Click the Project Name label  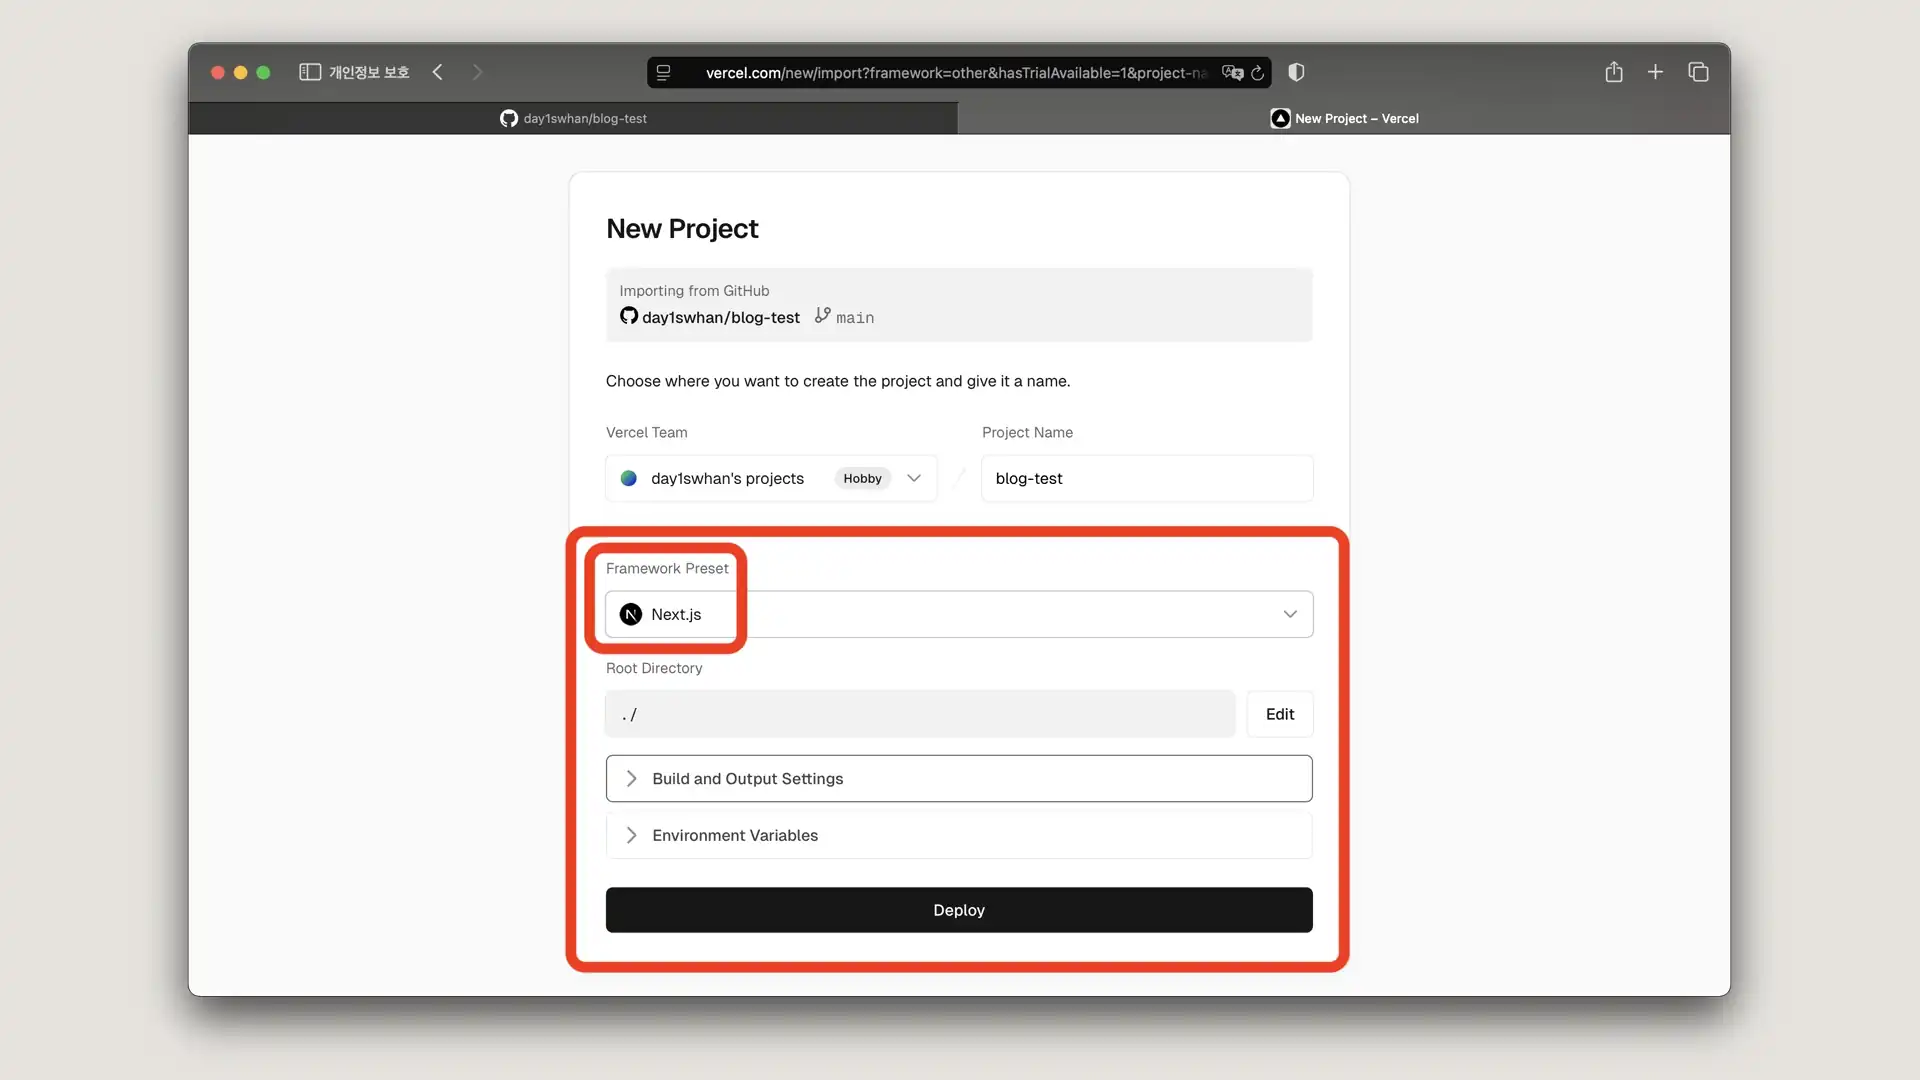1027,432
